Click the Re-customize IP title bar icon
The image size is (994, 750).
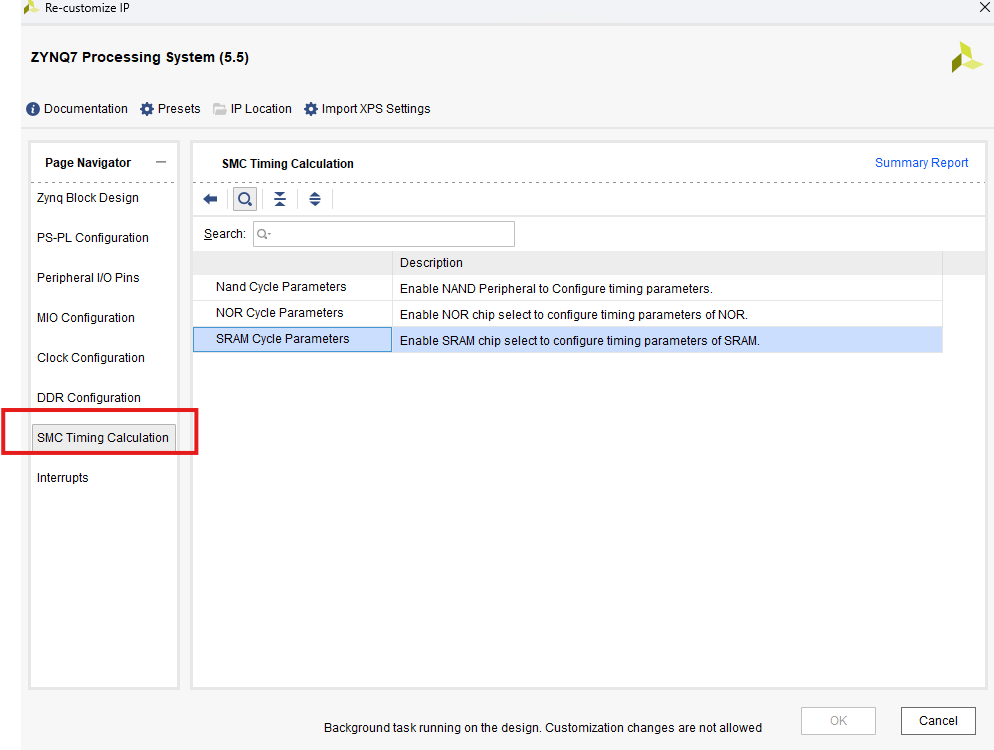tap(31, 8)
